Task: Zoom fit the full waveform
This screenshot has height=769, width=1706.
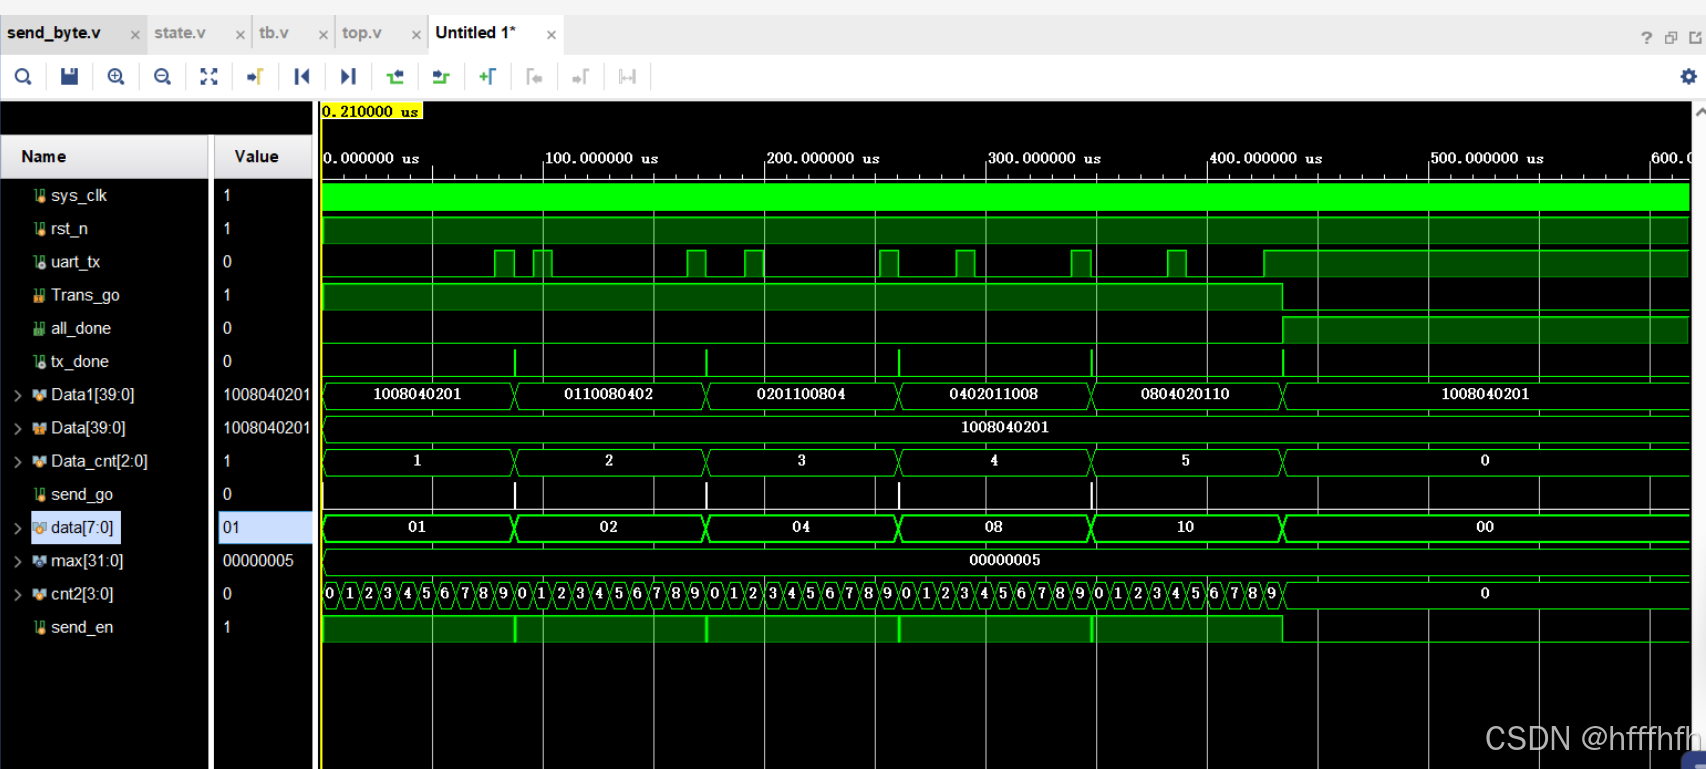Action: [x=209, y=77]
